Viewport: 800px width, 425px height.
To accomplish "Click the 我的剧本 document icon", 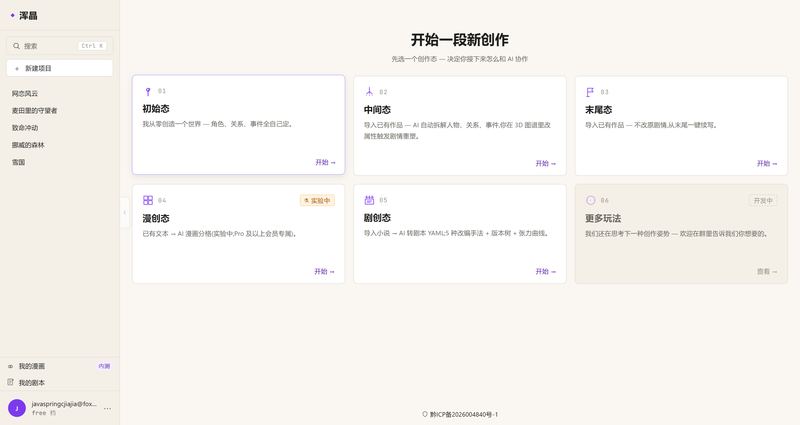I will (10, 382).
